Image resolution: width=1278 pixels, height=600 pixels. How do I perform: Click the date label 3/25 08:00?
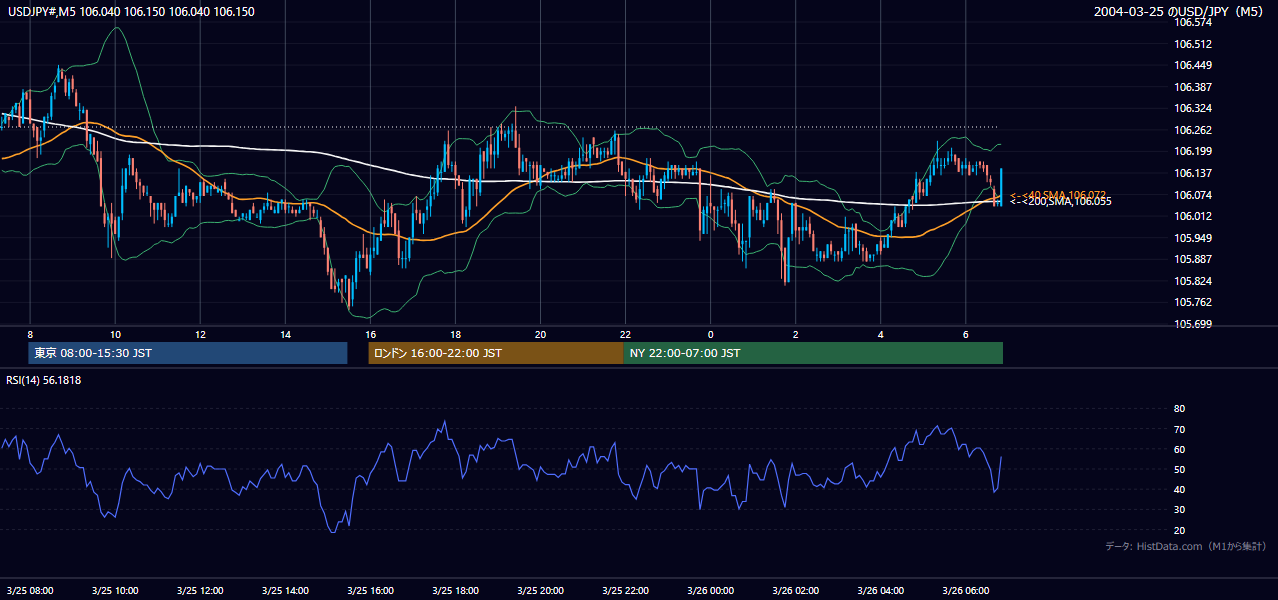tap(31, 590)
